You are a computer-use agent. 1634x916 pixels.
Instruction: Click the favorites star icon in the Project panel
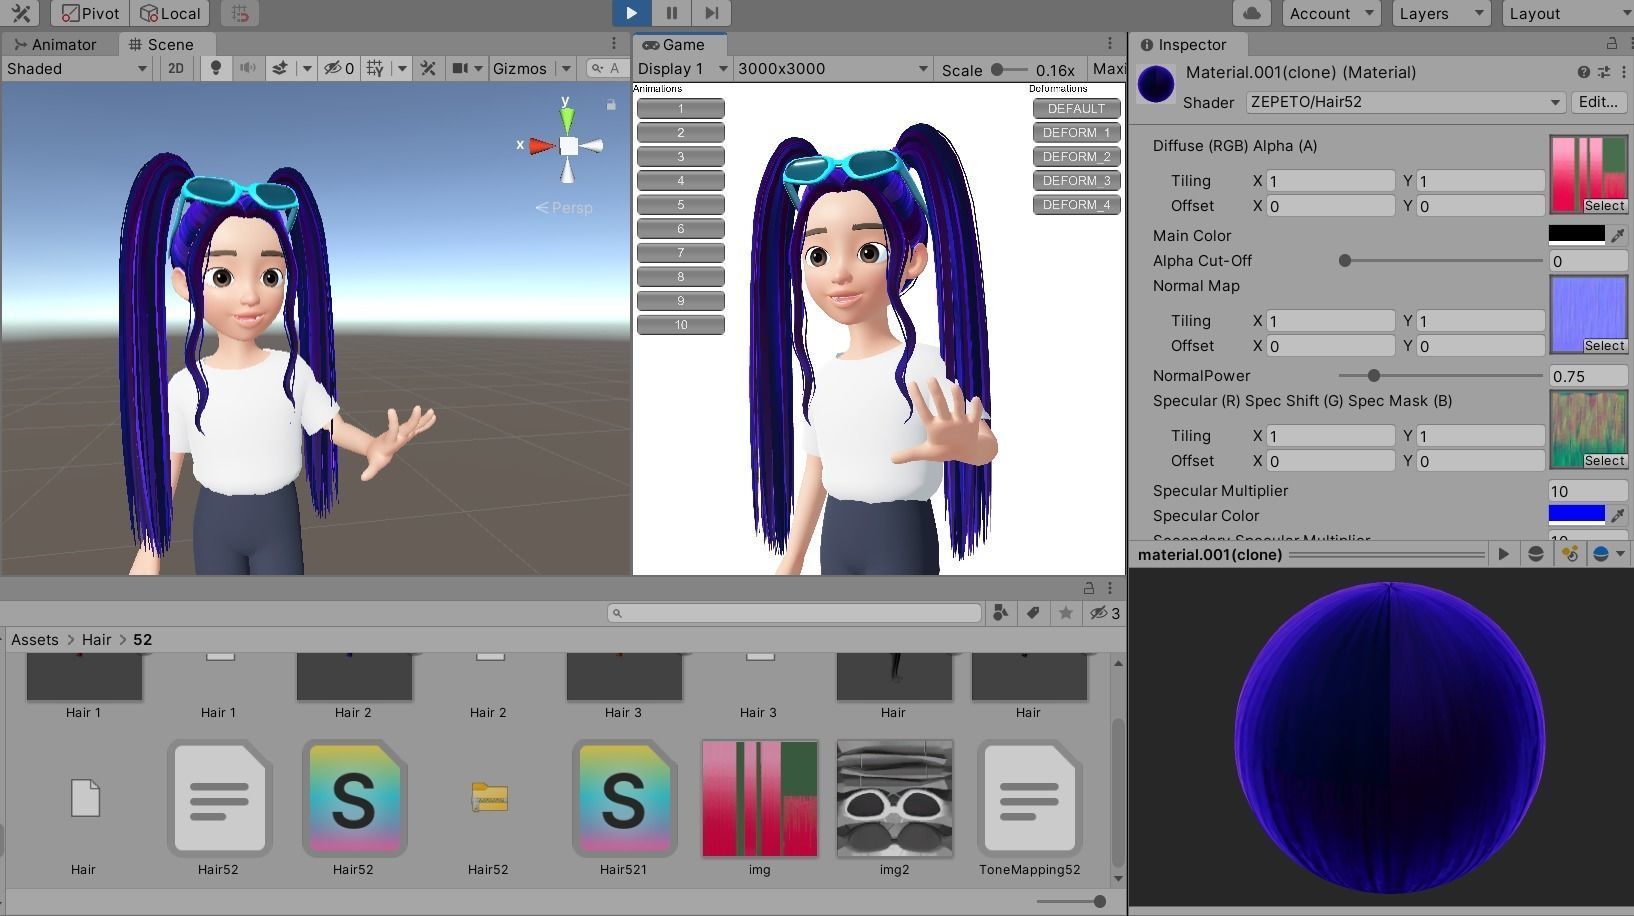[x=1066, y=613]
